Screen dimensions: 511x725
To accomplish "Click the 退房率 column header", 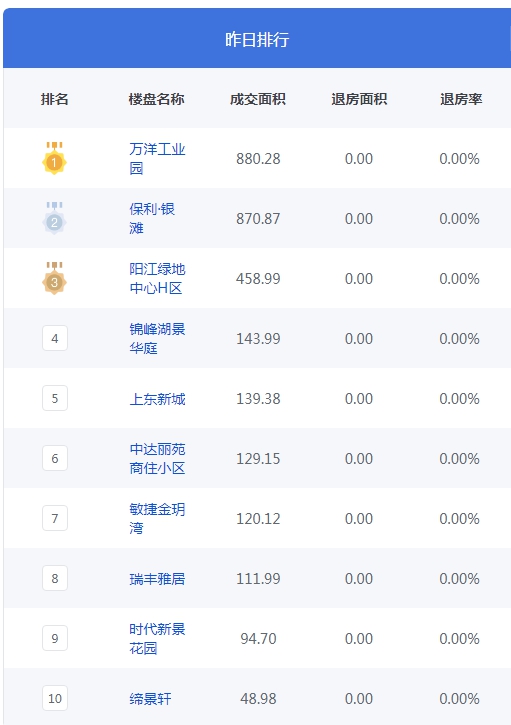I will 461,99.
